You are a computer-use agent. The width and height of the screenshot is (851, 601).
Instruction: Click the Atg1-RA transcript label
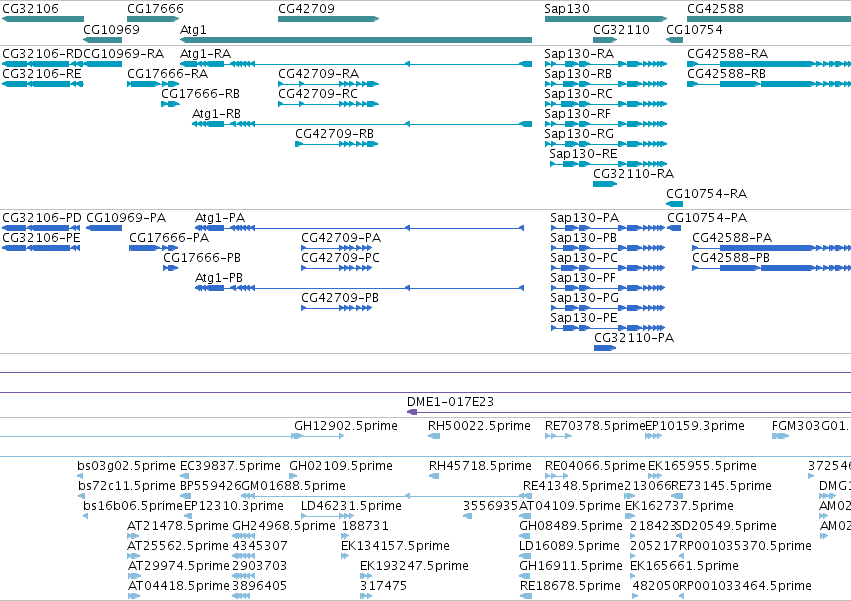pos(205,54)
